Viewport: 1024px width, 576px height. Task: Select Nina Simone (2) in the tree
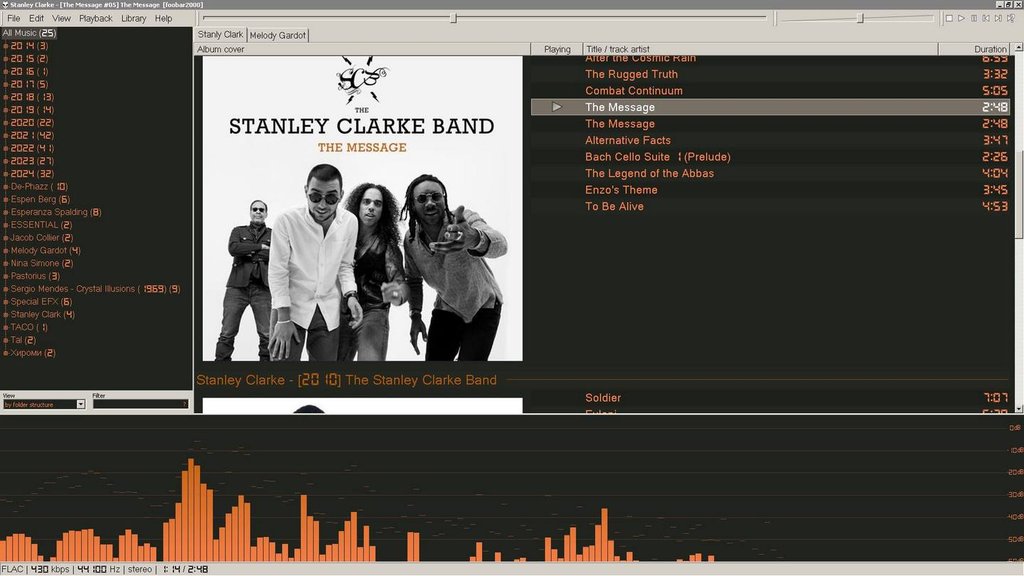[42, 263]
